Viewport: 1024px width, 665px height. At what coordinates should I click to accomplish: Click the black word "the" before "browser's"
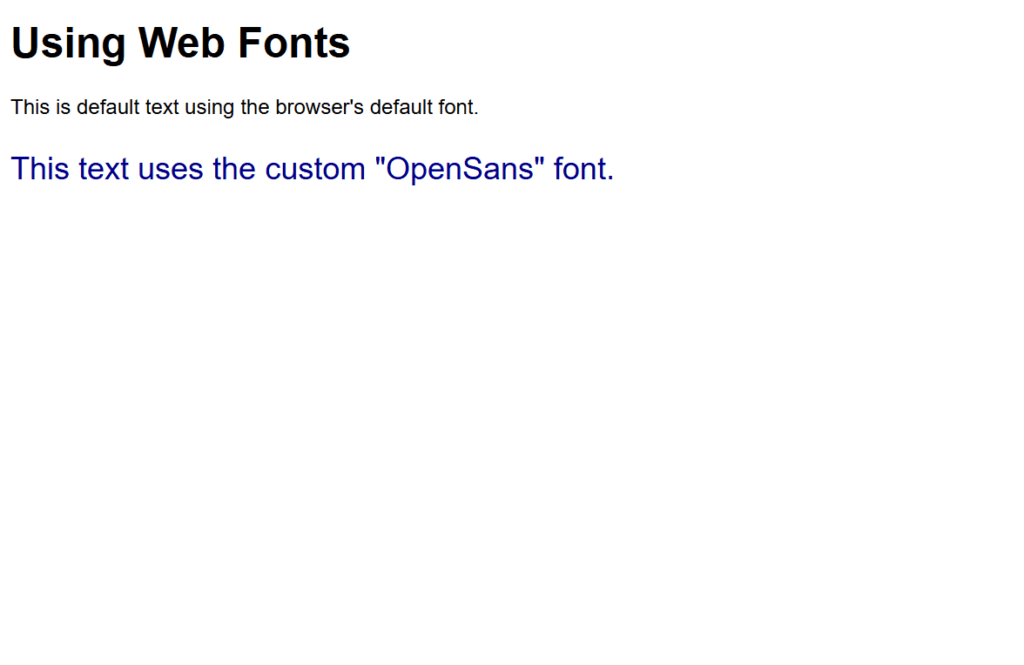click(255, 106)
